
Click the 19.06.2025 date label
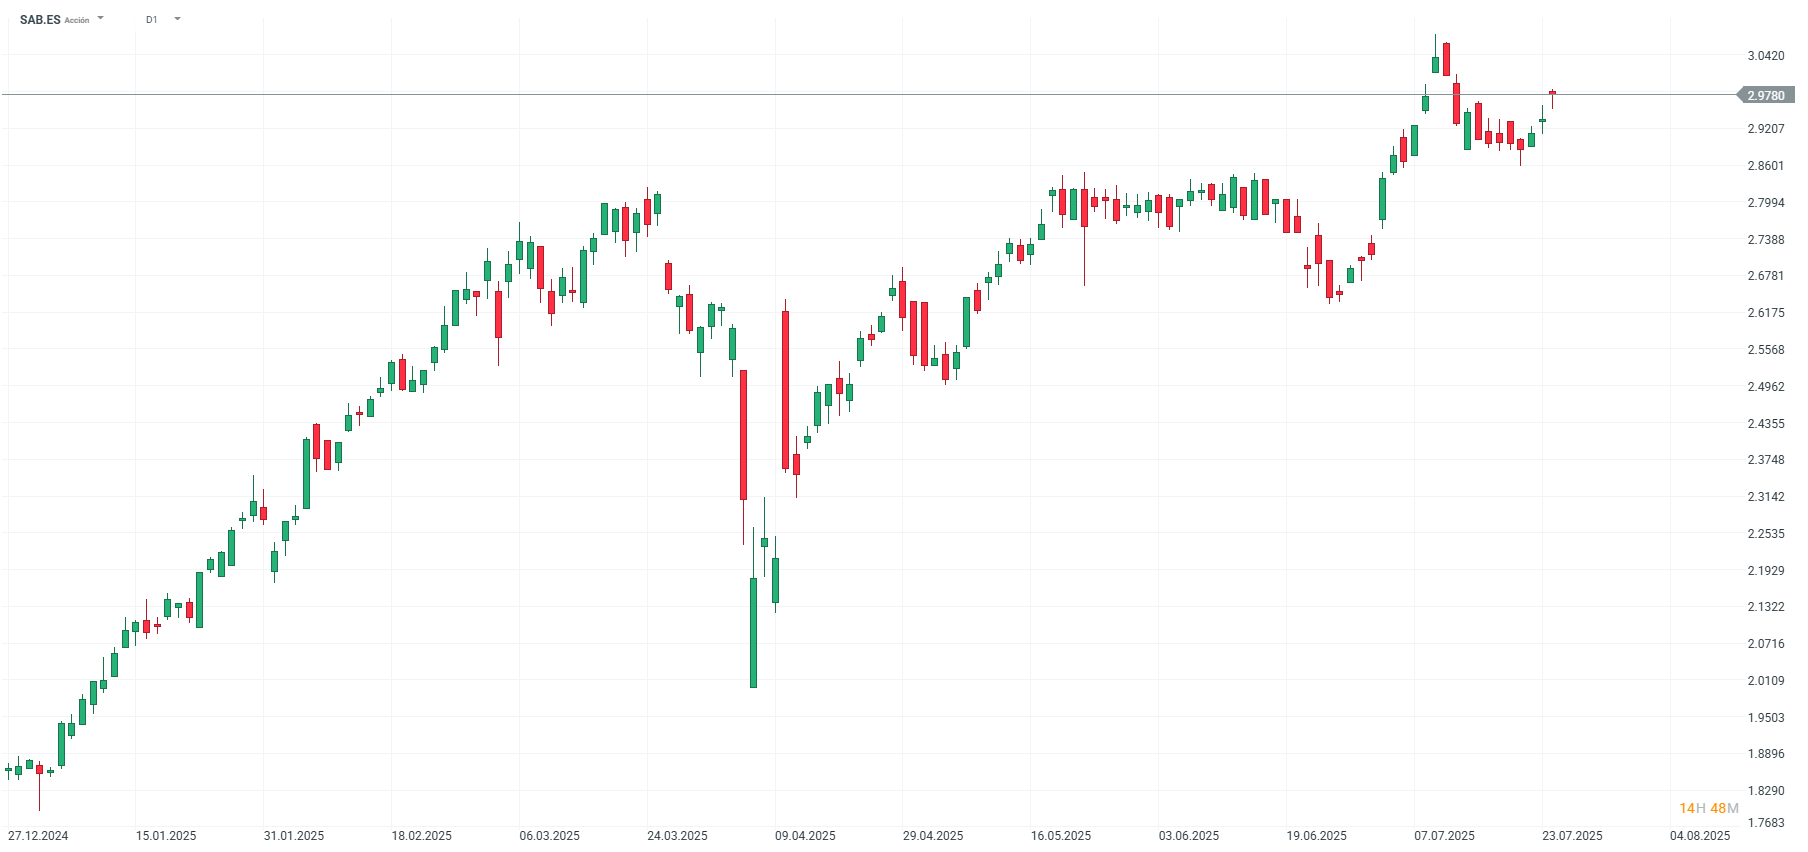click(x=1316, y=836)
